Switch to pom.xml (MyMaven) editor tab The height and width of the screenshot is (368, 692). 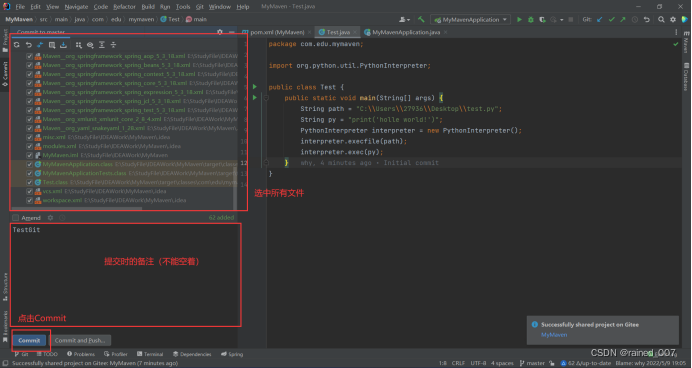click(277, 32)
